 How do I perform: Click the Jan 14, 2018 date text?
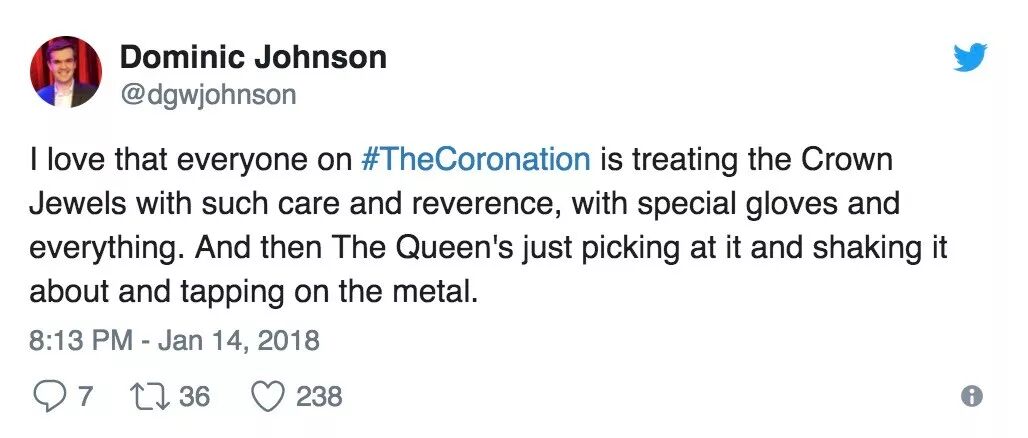239,342
